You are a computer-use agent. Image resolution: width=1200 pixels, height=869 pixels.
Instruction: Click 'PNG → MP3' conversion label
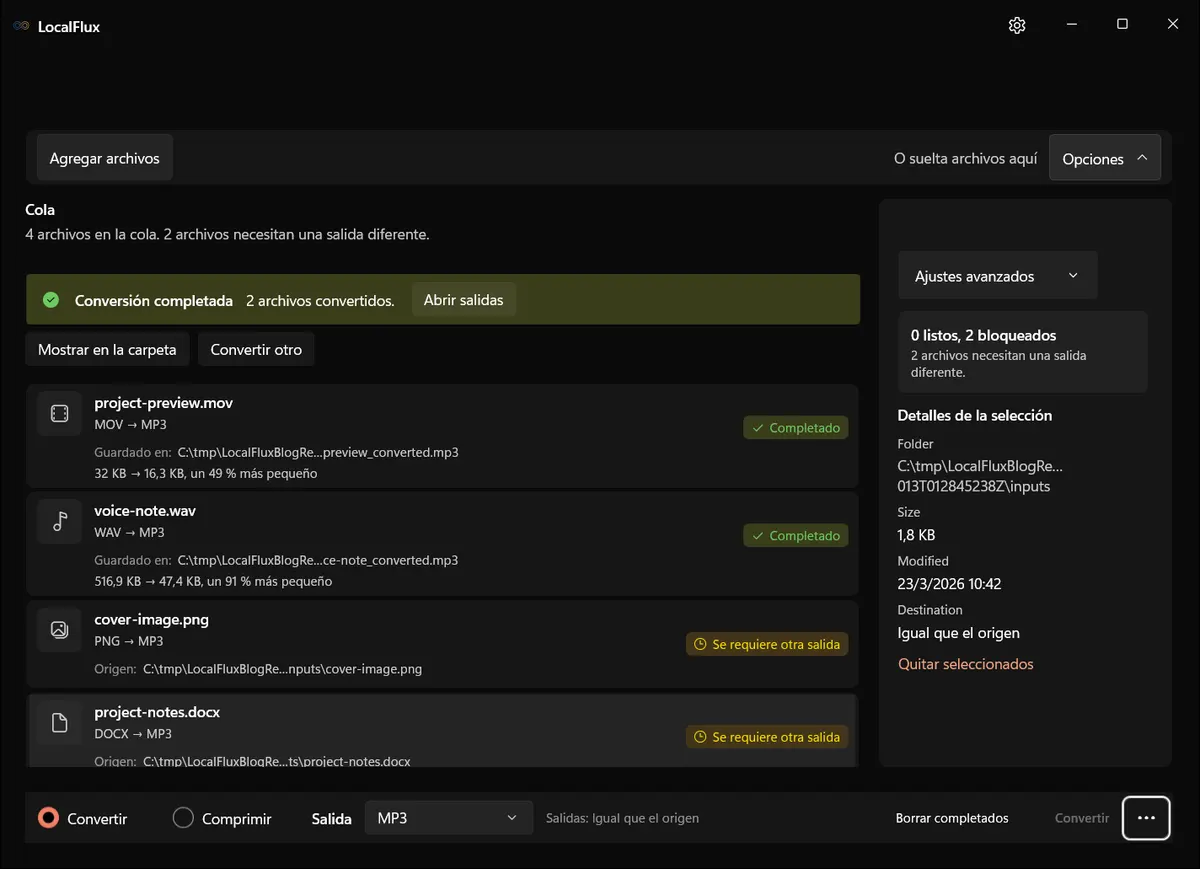tap(128, 642)
